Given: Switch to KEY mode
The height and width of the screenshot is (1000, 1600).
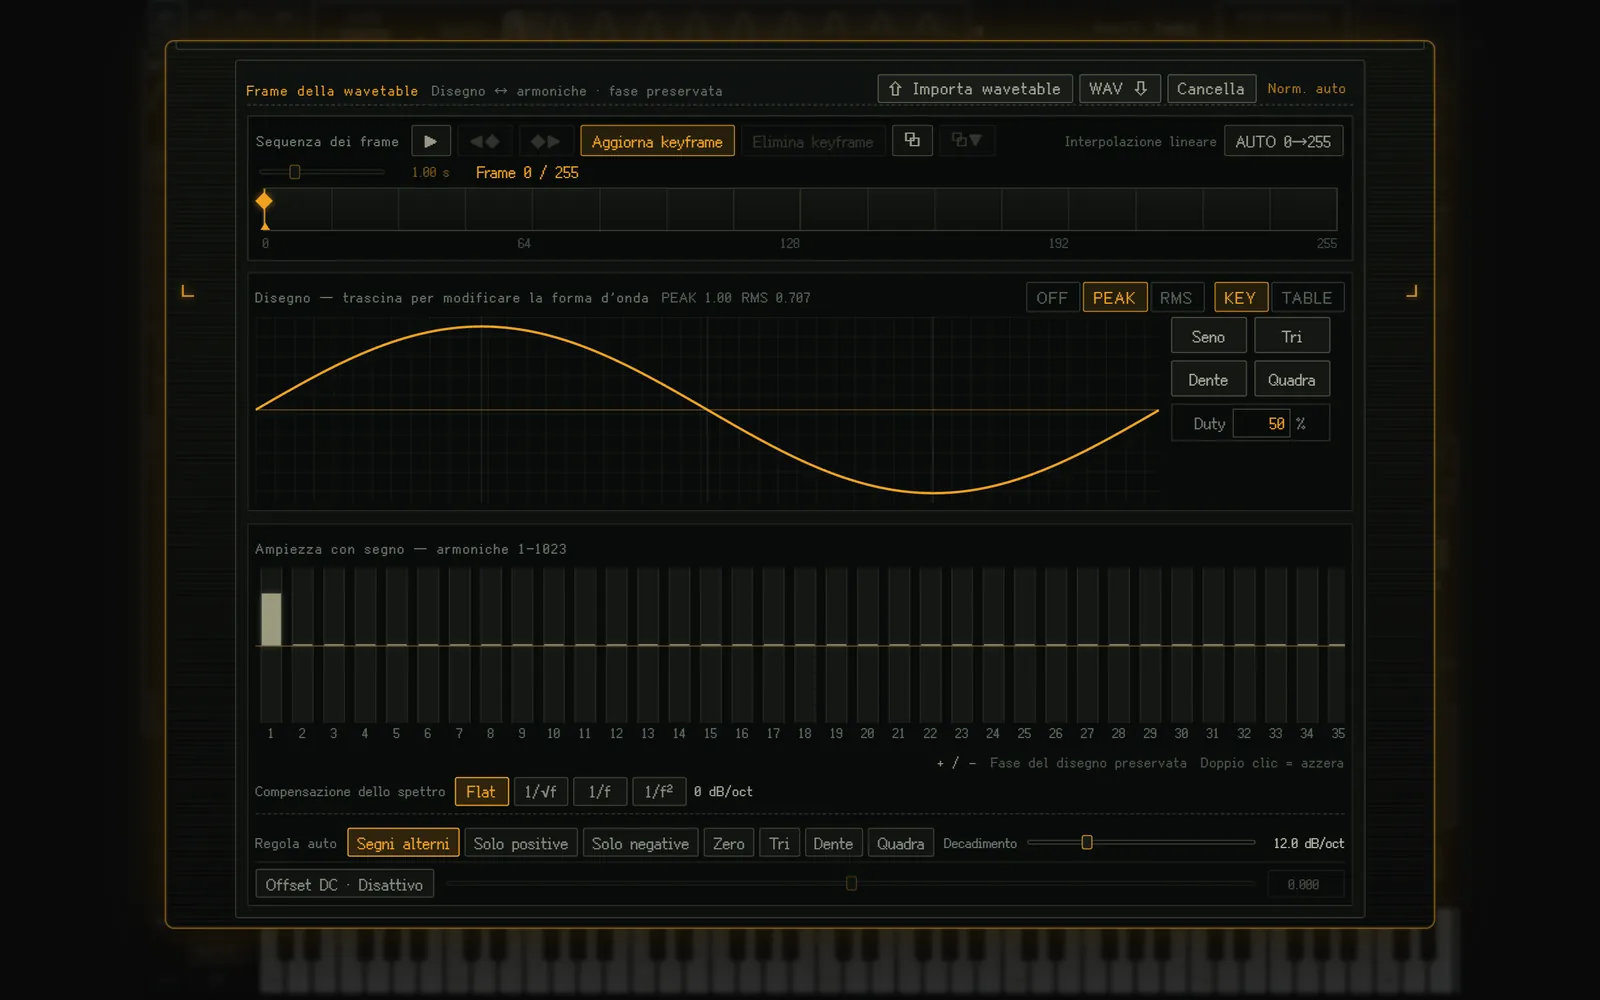Looking at the screenshot, I should tap(1240, 298).
